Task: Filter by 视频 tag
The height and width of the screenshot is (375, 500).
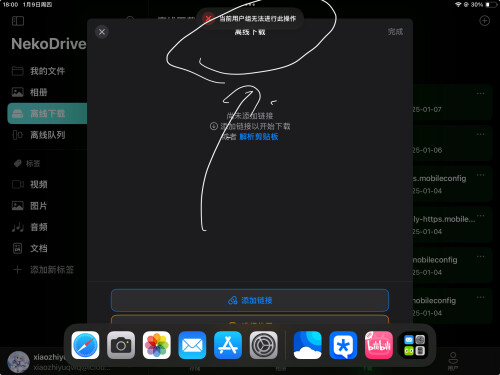Action: (x=47, y=184)
